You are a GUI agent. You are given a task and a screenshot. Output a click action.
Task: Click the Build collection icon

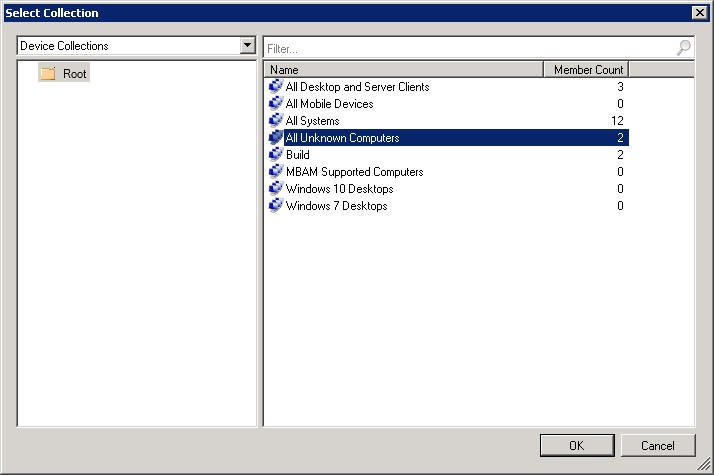[276, 155]
